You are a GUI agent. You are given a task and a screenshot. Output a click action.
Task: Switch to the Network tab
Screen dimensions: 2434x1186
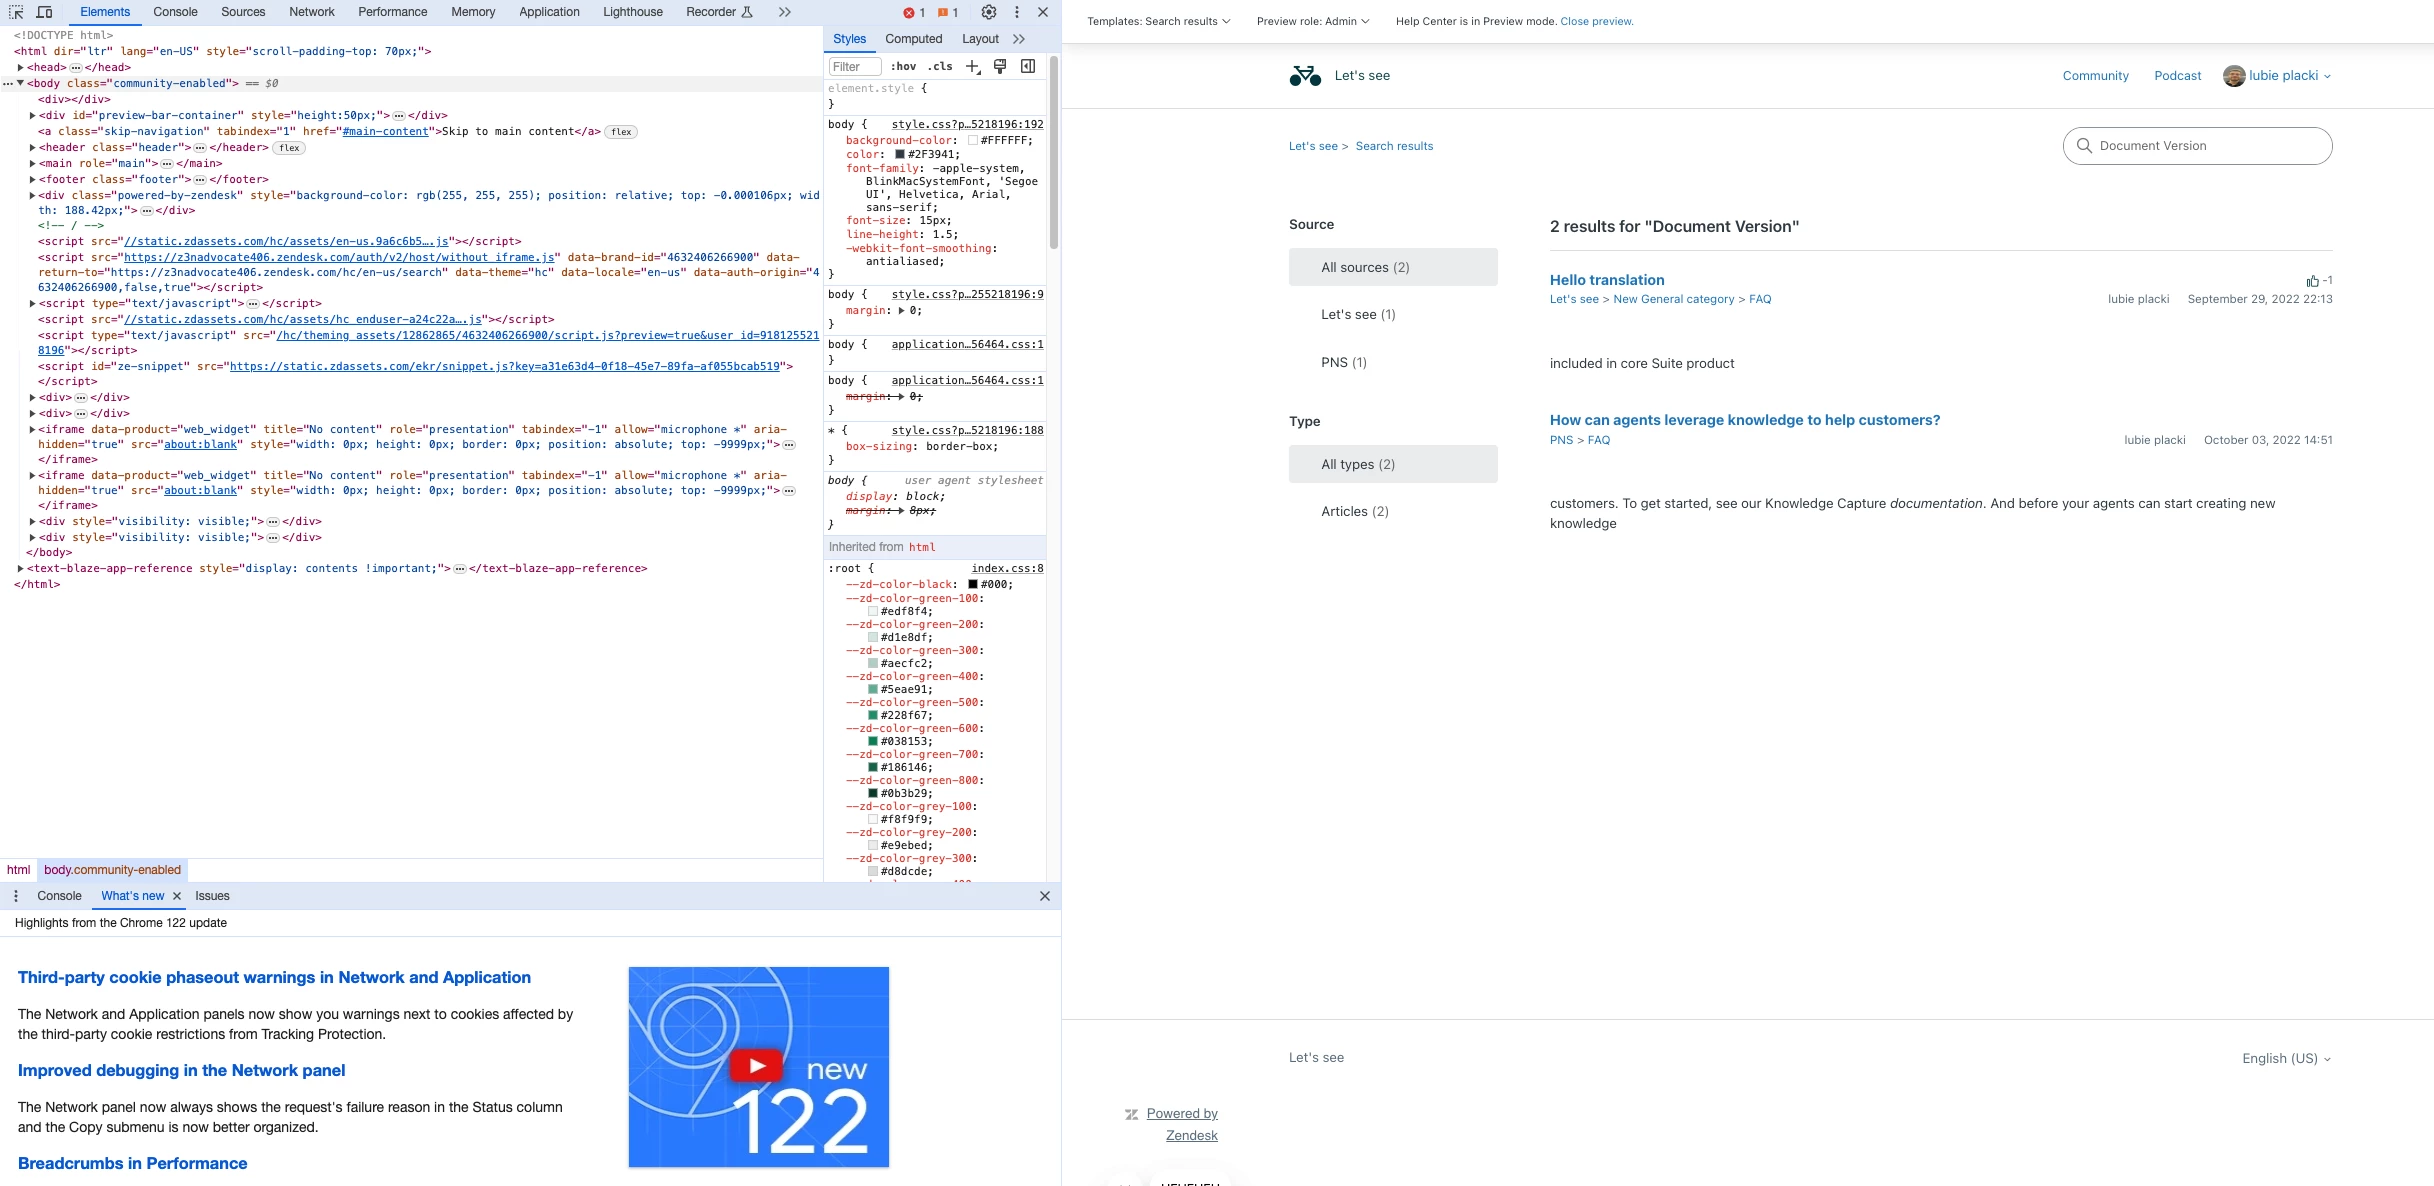coord(311,12)
